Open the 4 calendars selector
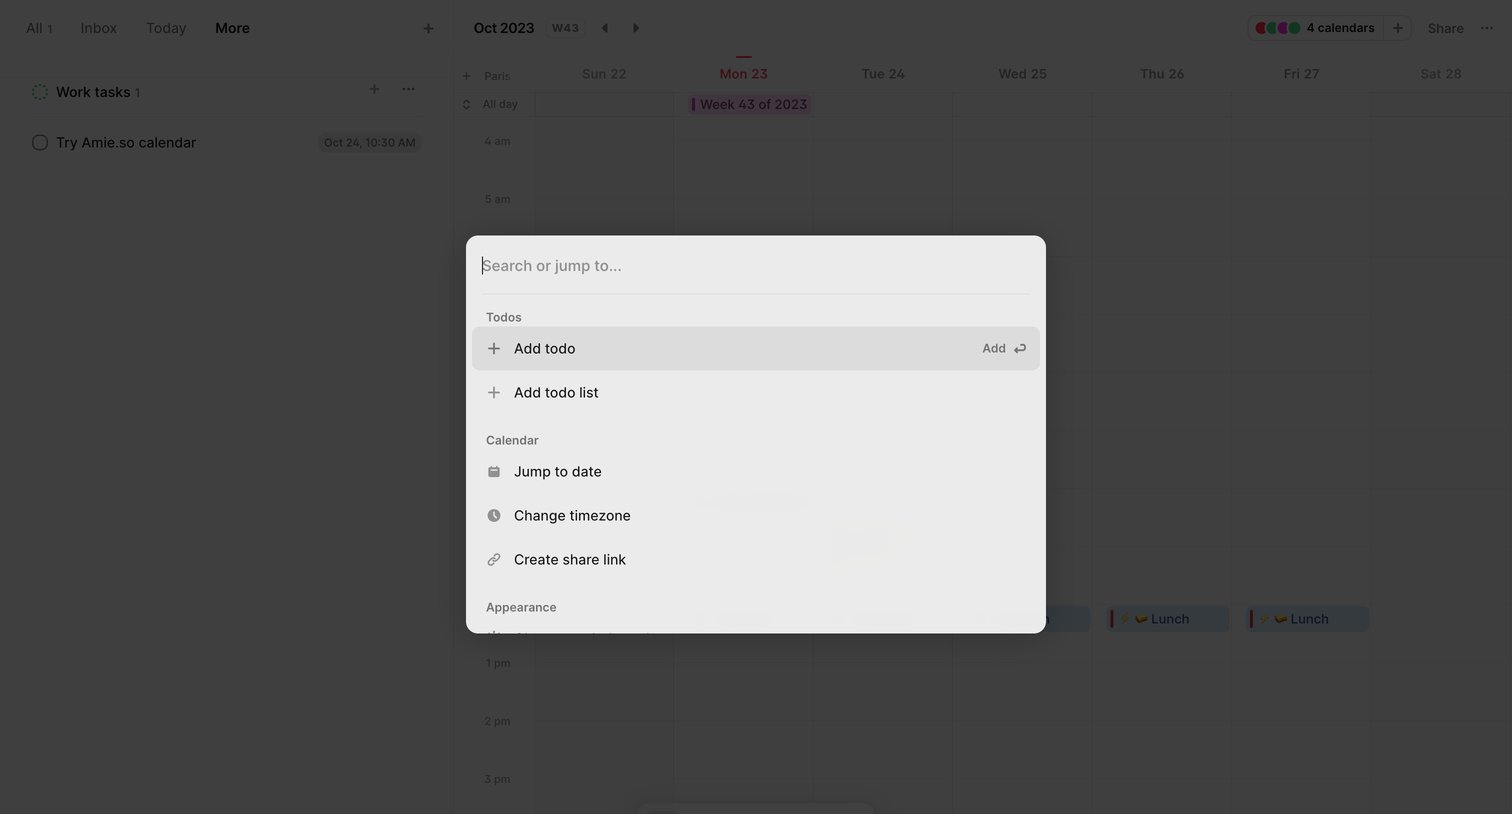The image size is (1512, 814). click(1315, 28)
